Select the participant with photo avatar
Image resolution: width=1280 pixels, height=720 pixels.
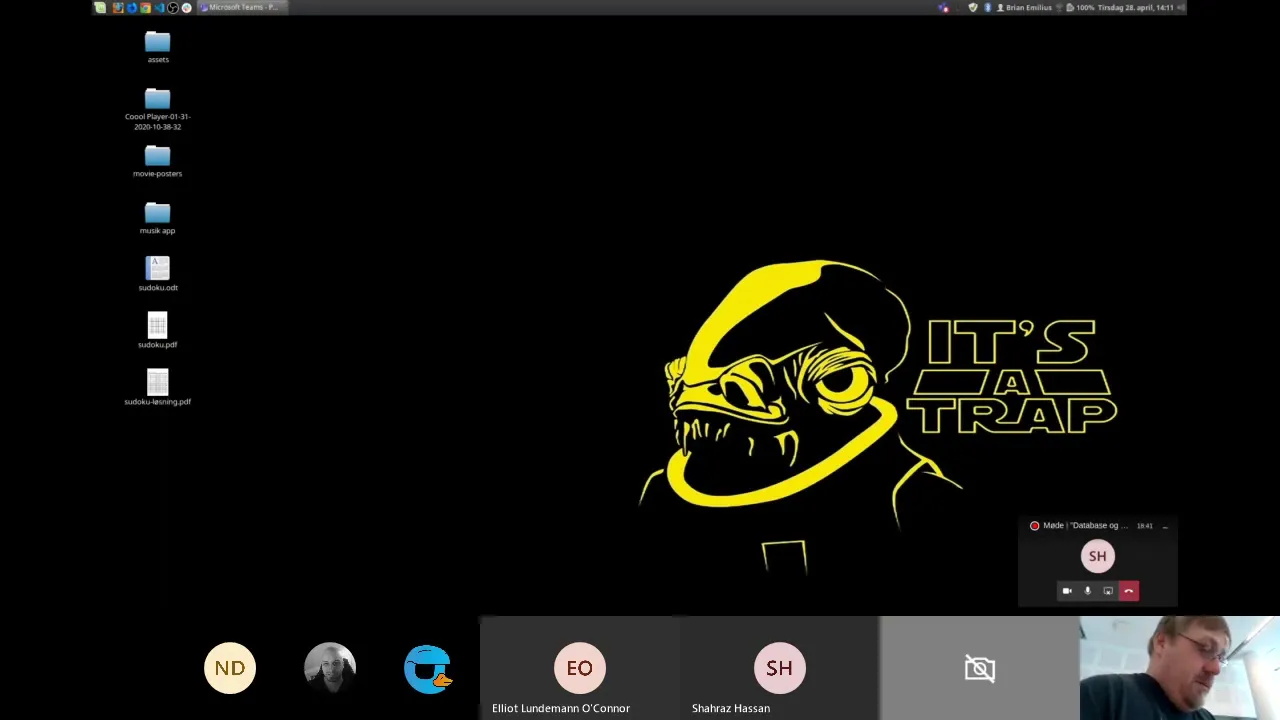click(x=330, y=668)
